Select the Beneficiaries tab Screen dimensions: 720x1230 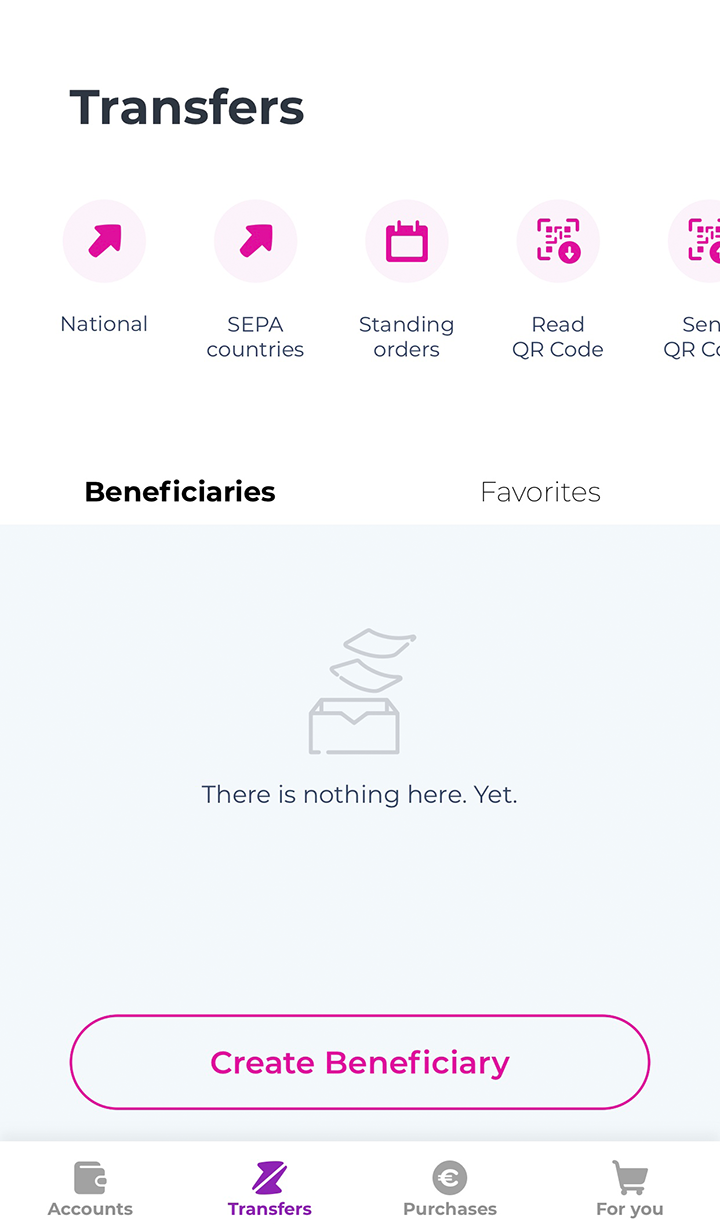coord(180,492)
